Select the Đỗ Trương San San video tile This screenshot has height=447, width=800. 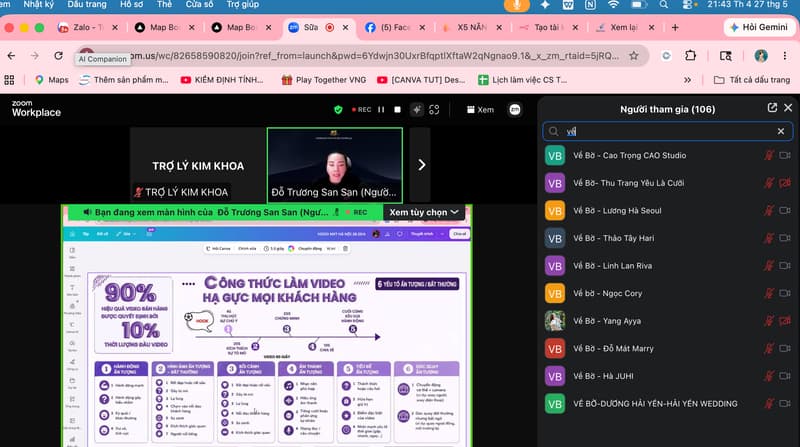pos(335,165)
